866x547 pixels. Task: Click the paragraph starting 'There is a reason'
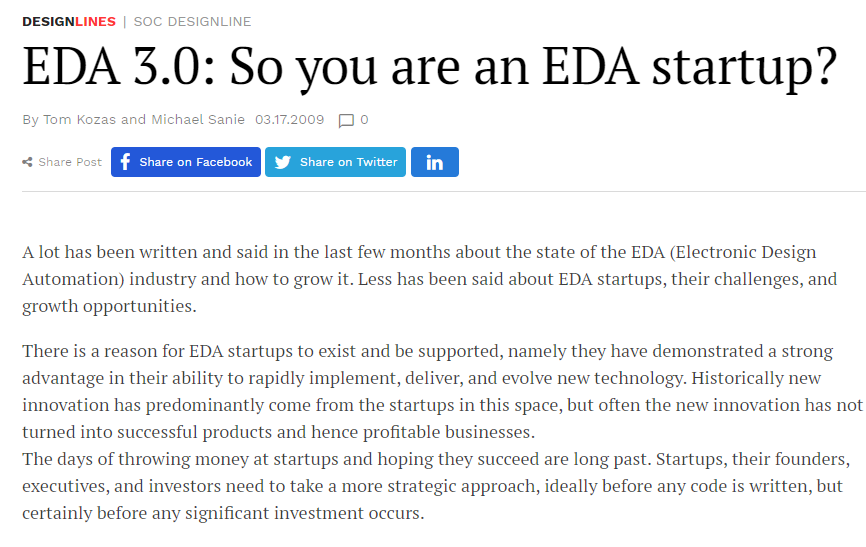[x=442, y=391]
